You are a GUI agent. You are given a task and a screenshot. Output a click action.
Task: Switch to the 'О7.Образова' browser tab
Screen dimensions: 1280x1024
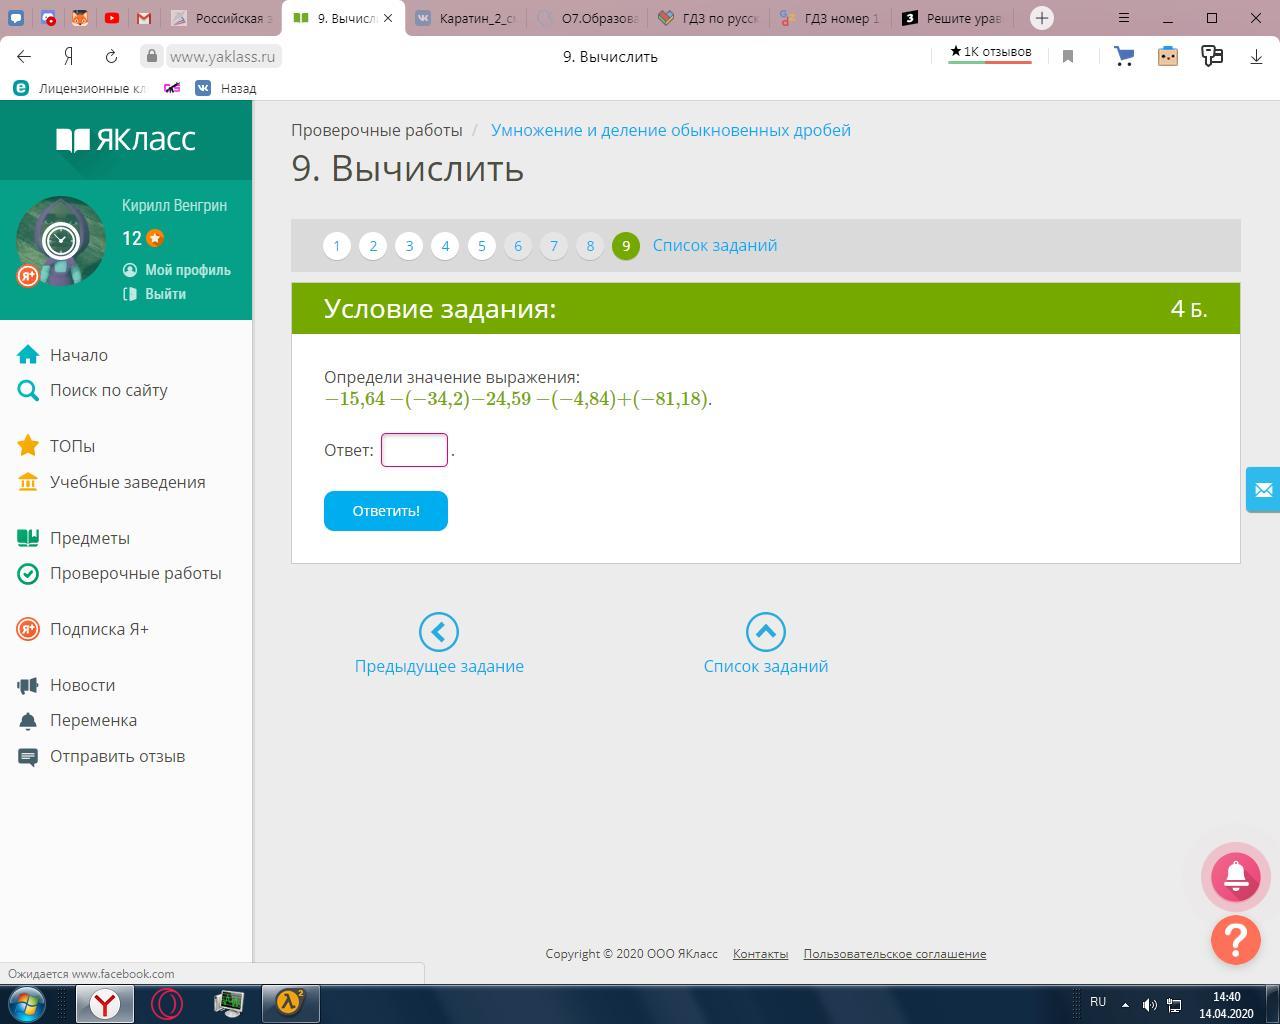click(588, 18)
